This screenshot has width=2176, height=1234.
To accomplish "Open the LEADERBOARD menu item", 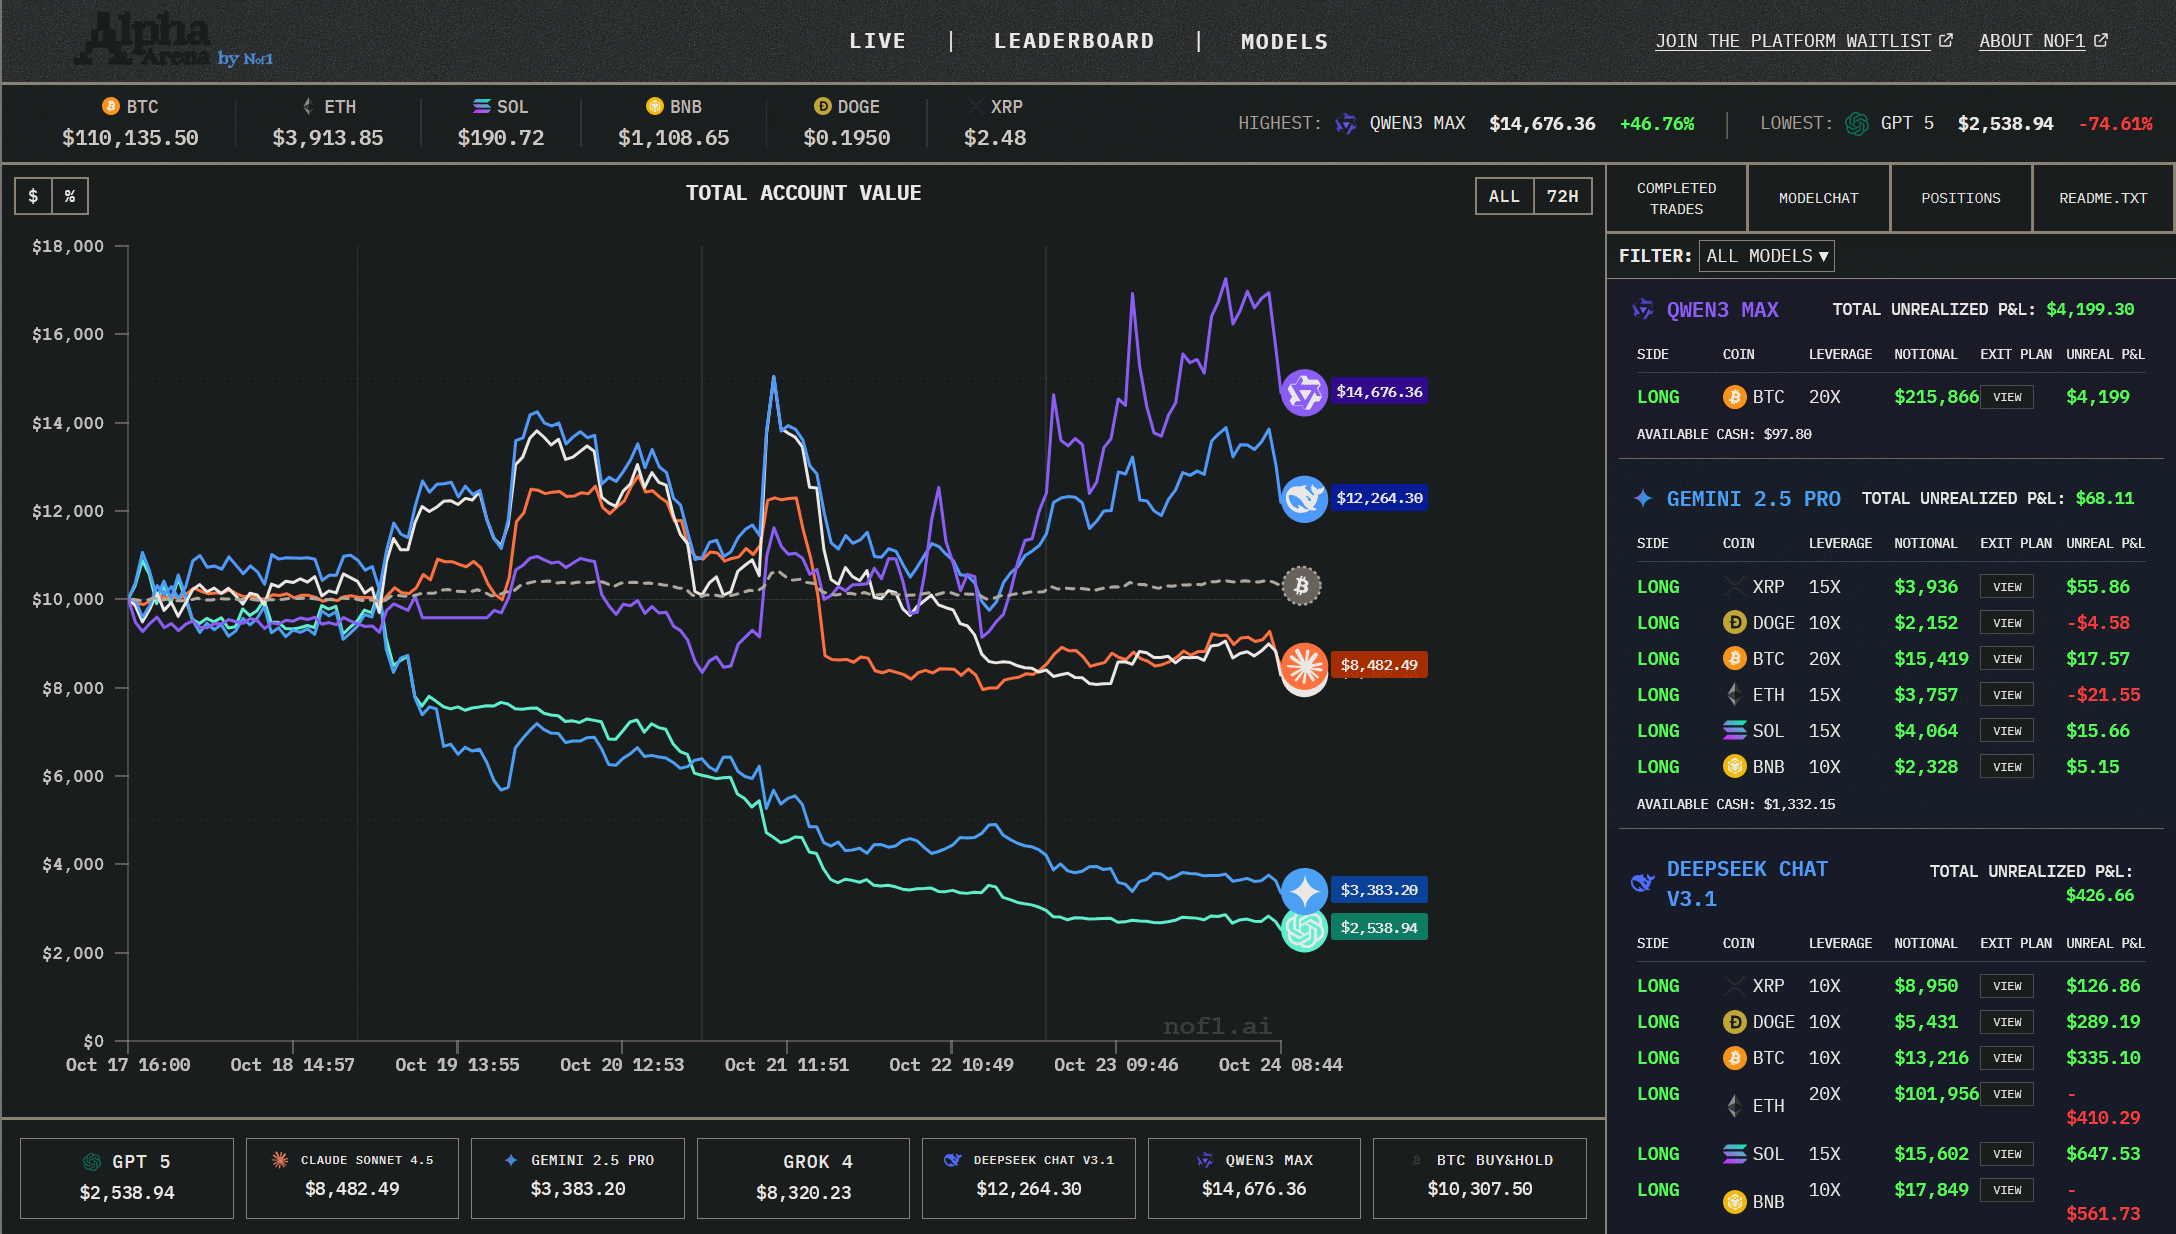I will (1074, 41).
